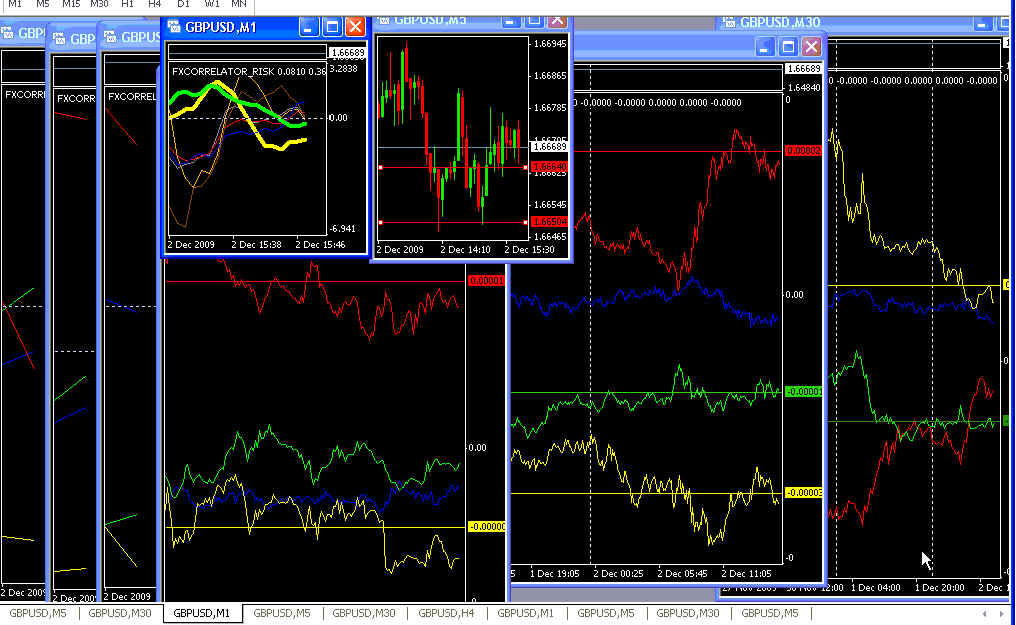Click the 2 Dec 05:45 time label

click(x=682, y=573)
